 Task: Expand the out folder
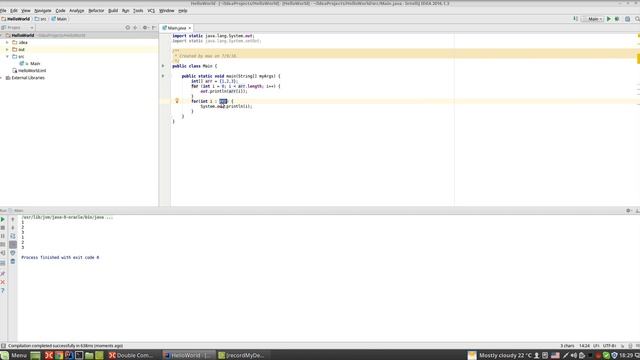(7, 49)
